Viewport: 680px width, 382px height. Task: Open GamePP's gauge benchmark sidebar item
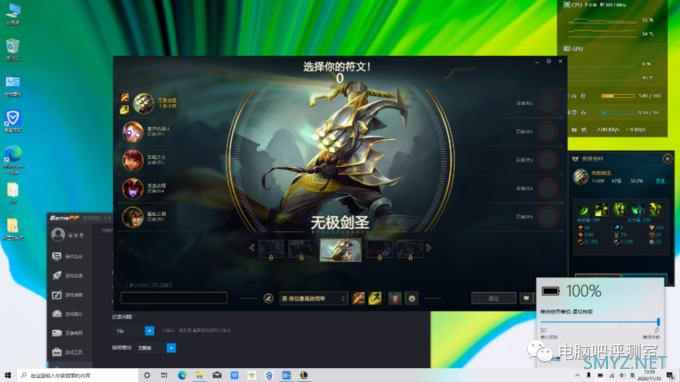(x=68, y=314)
